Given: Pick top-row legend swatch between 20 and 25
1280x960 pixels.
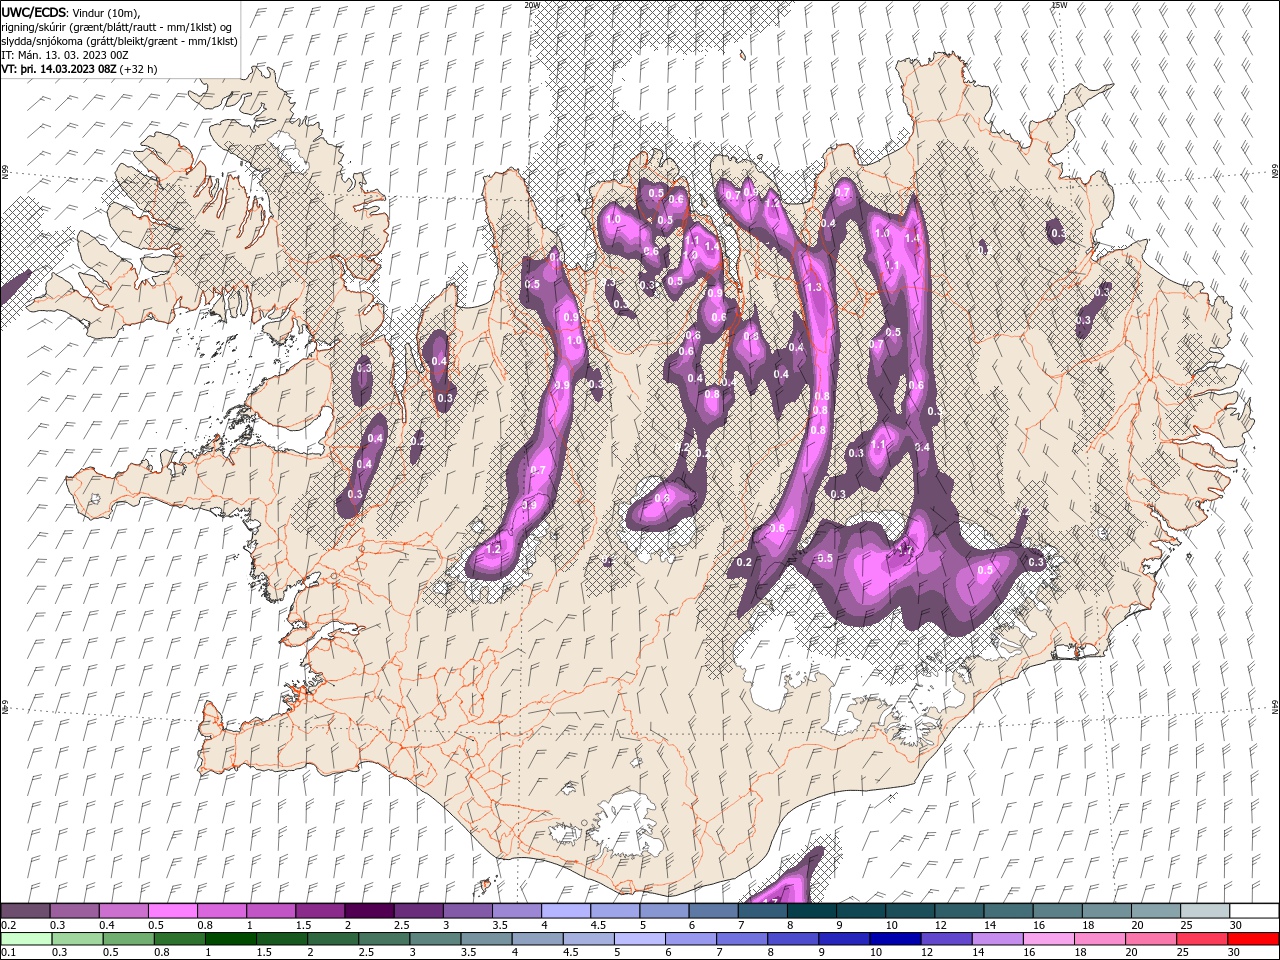Looking at the screenshot, I should (1155, 910).
